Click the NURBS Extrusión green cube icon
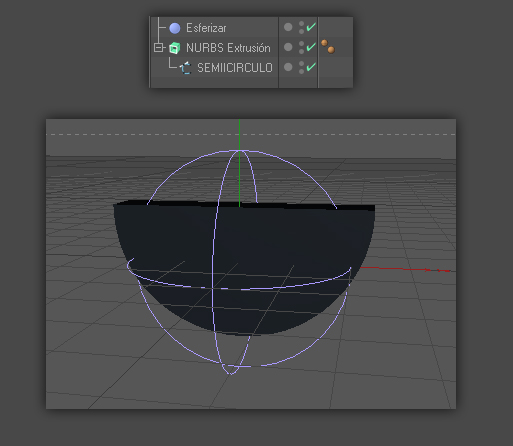This screenshot has width=513, height=446. point(175,48)
